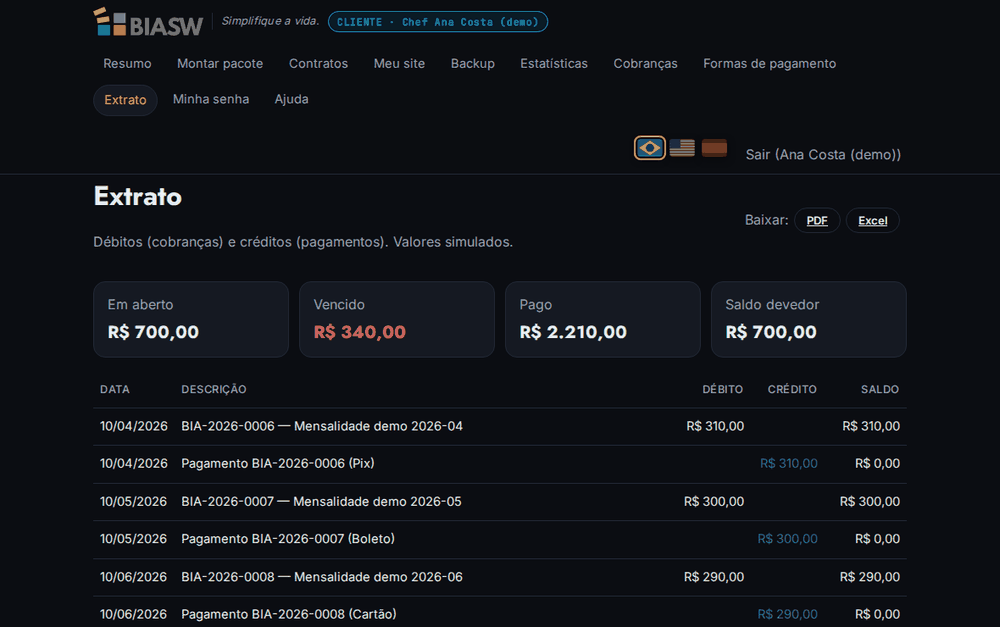The image size is (1000, 627).
Task: Select row BIA-2026-0006 Mensalidade demo 2026-04
Action: (500, 426)
